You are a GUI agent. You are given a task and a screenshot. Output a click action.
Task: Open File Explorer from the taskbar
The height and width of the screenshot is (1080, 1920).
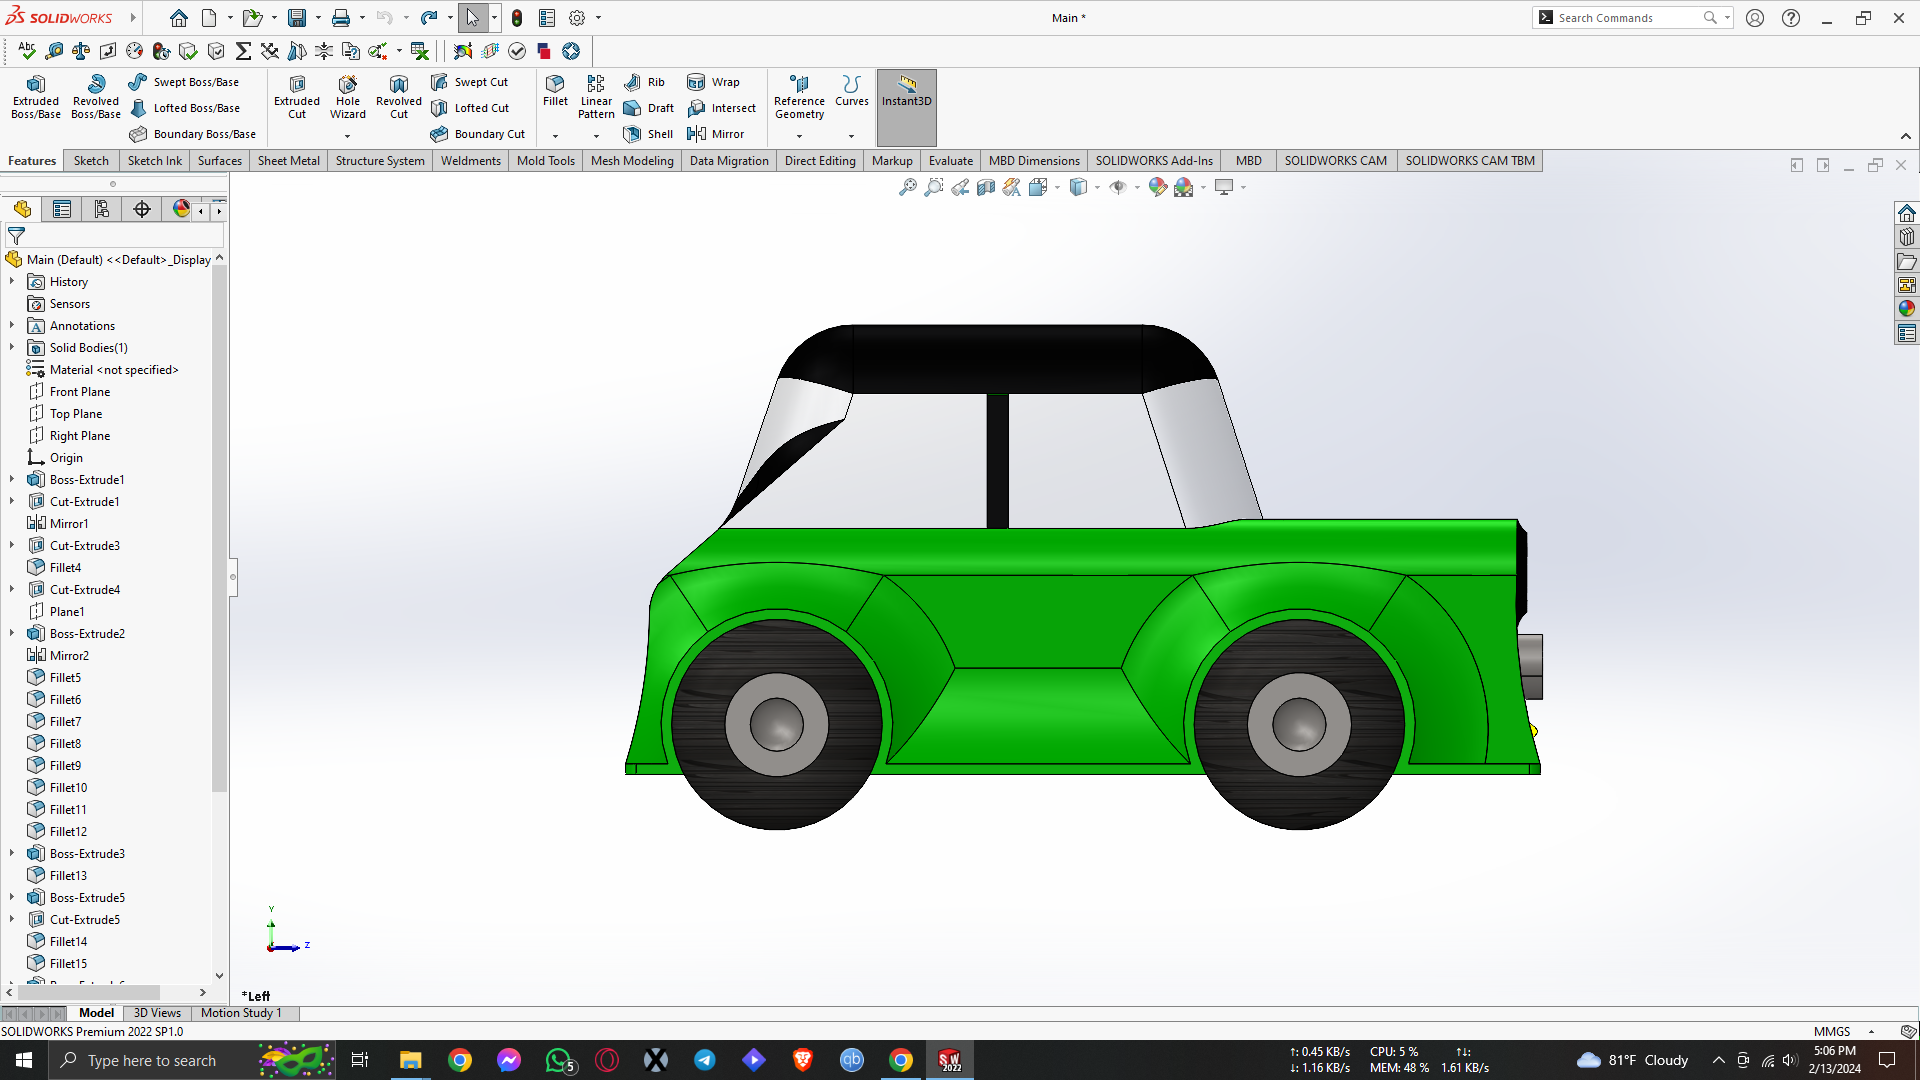410,1060
